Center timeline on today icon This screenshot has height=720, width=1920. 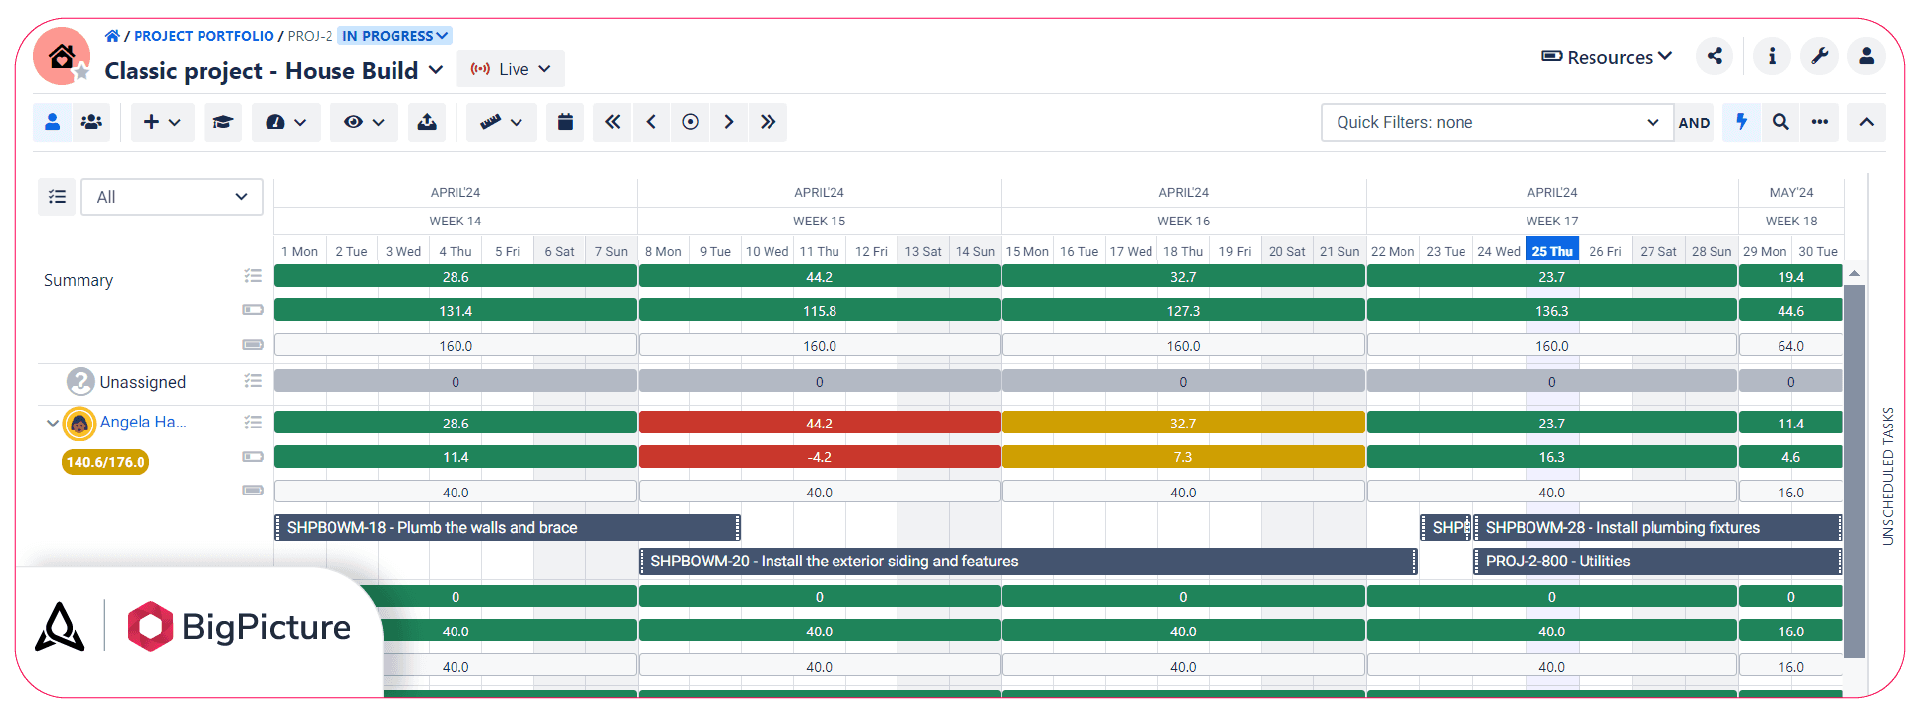pos(690,122)
